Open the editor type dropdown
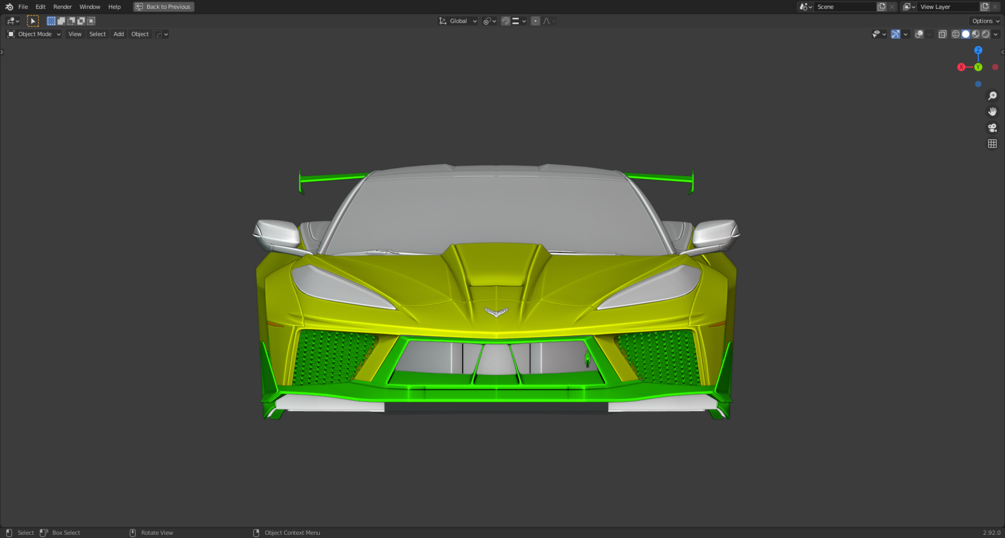Image resolution: width=1005 pixels, height=538 pixels. [13, 21]
